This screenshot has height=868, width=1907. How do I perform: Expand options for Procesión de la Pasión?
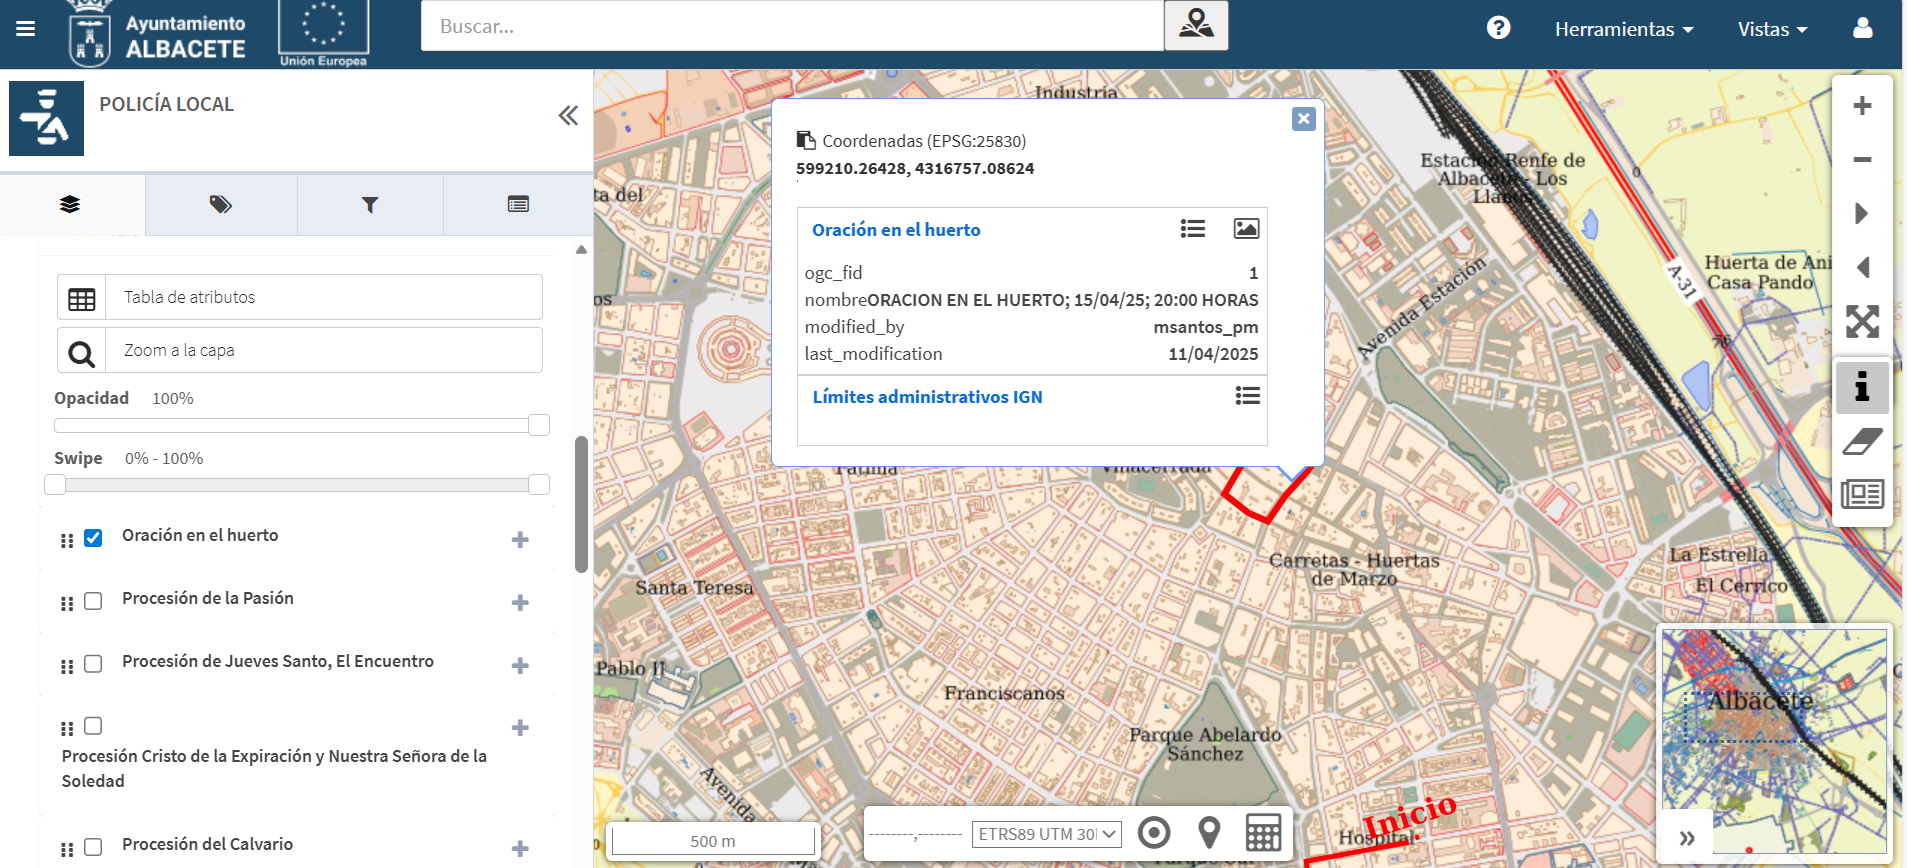click(520, 603)
